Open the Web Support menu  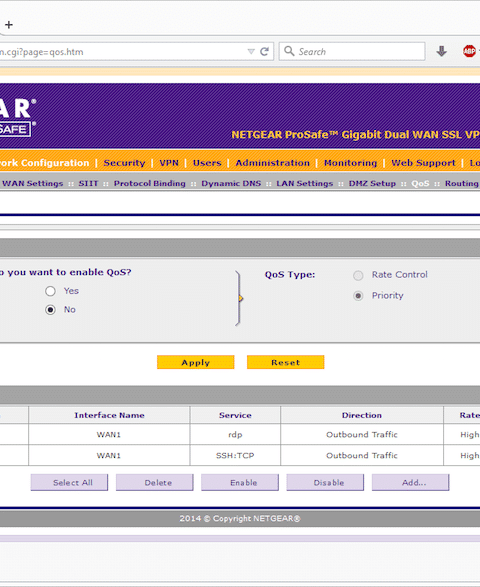tap(423, 163)
